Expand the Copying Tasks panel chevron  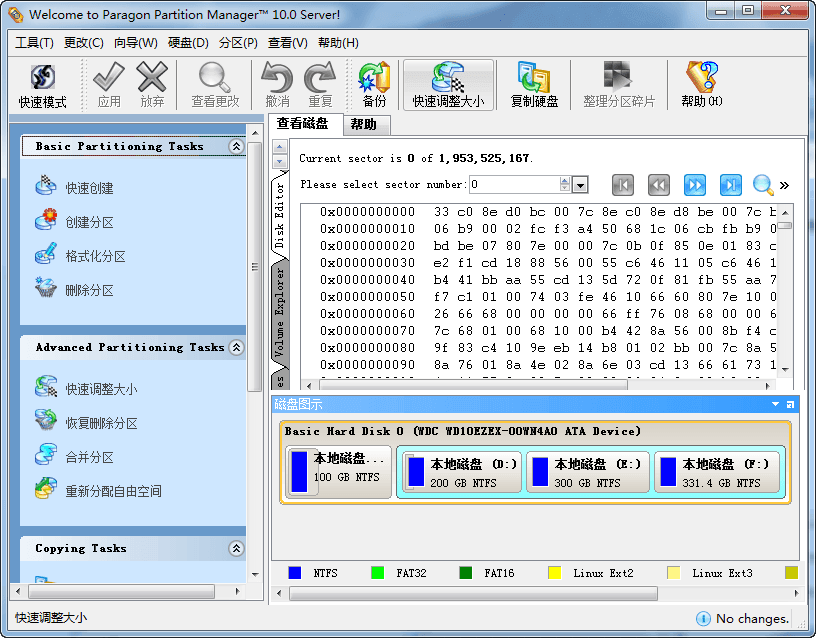click(236, 549)
